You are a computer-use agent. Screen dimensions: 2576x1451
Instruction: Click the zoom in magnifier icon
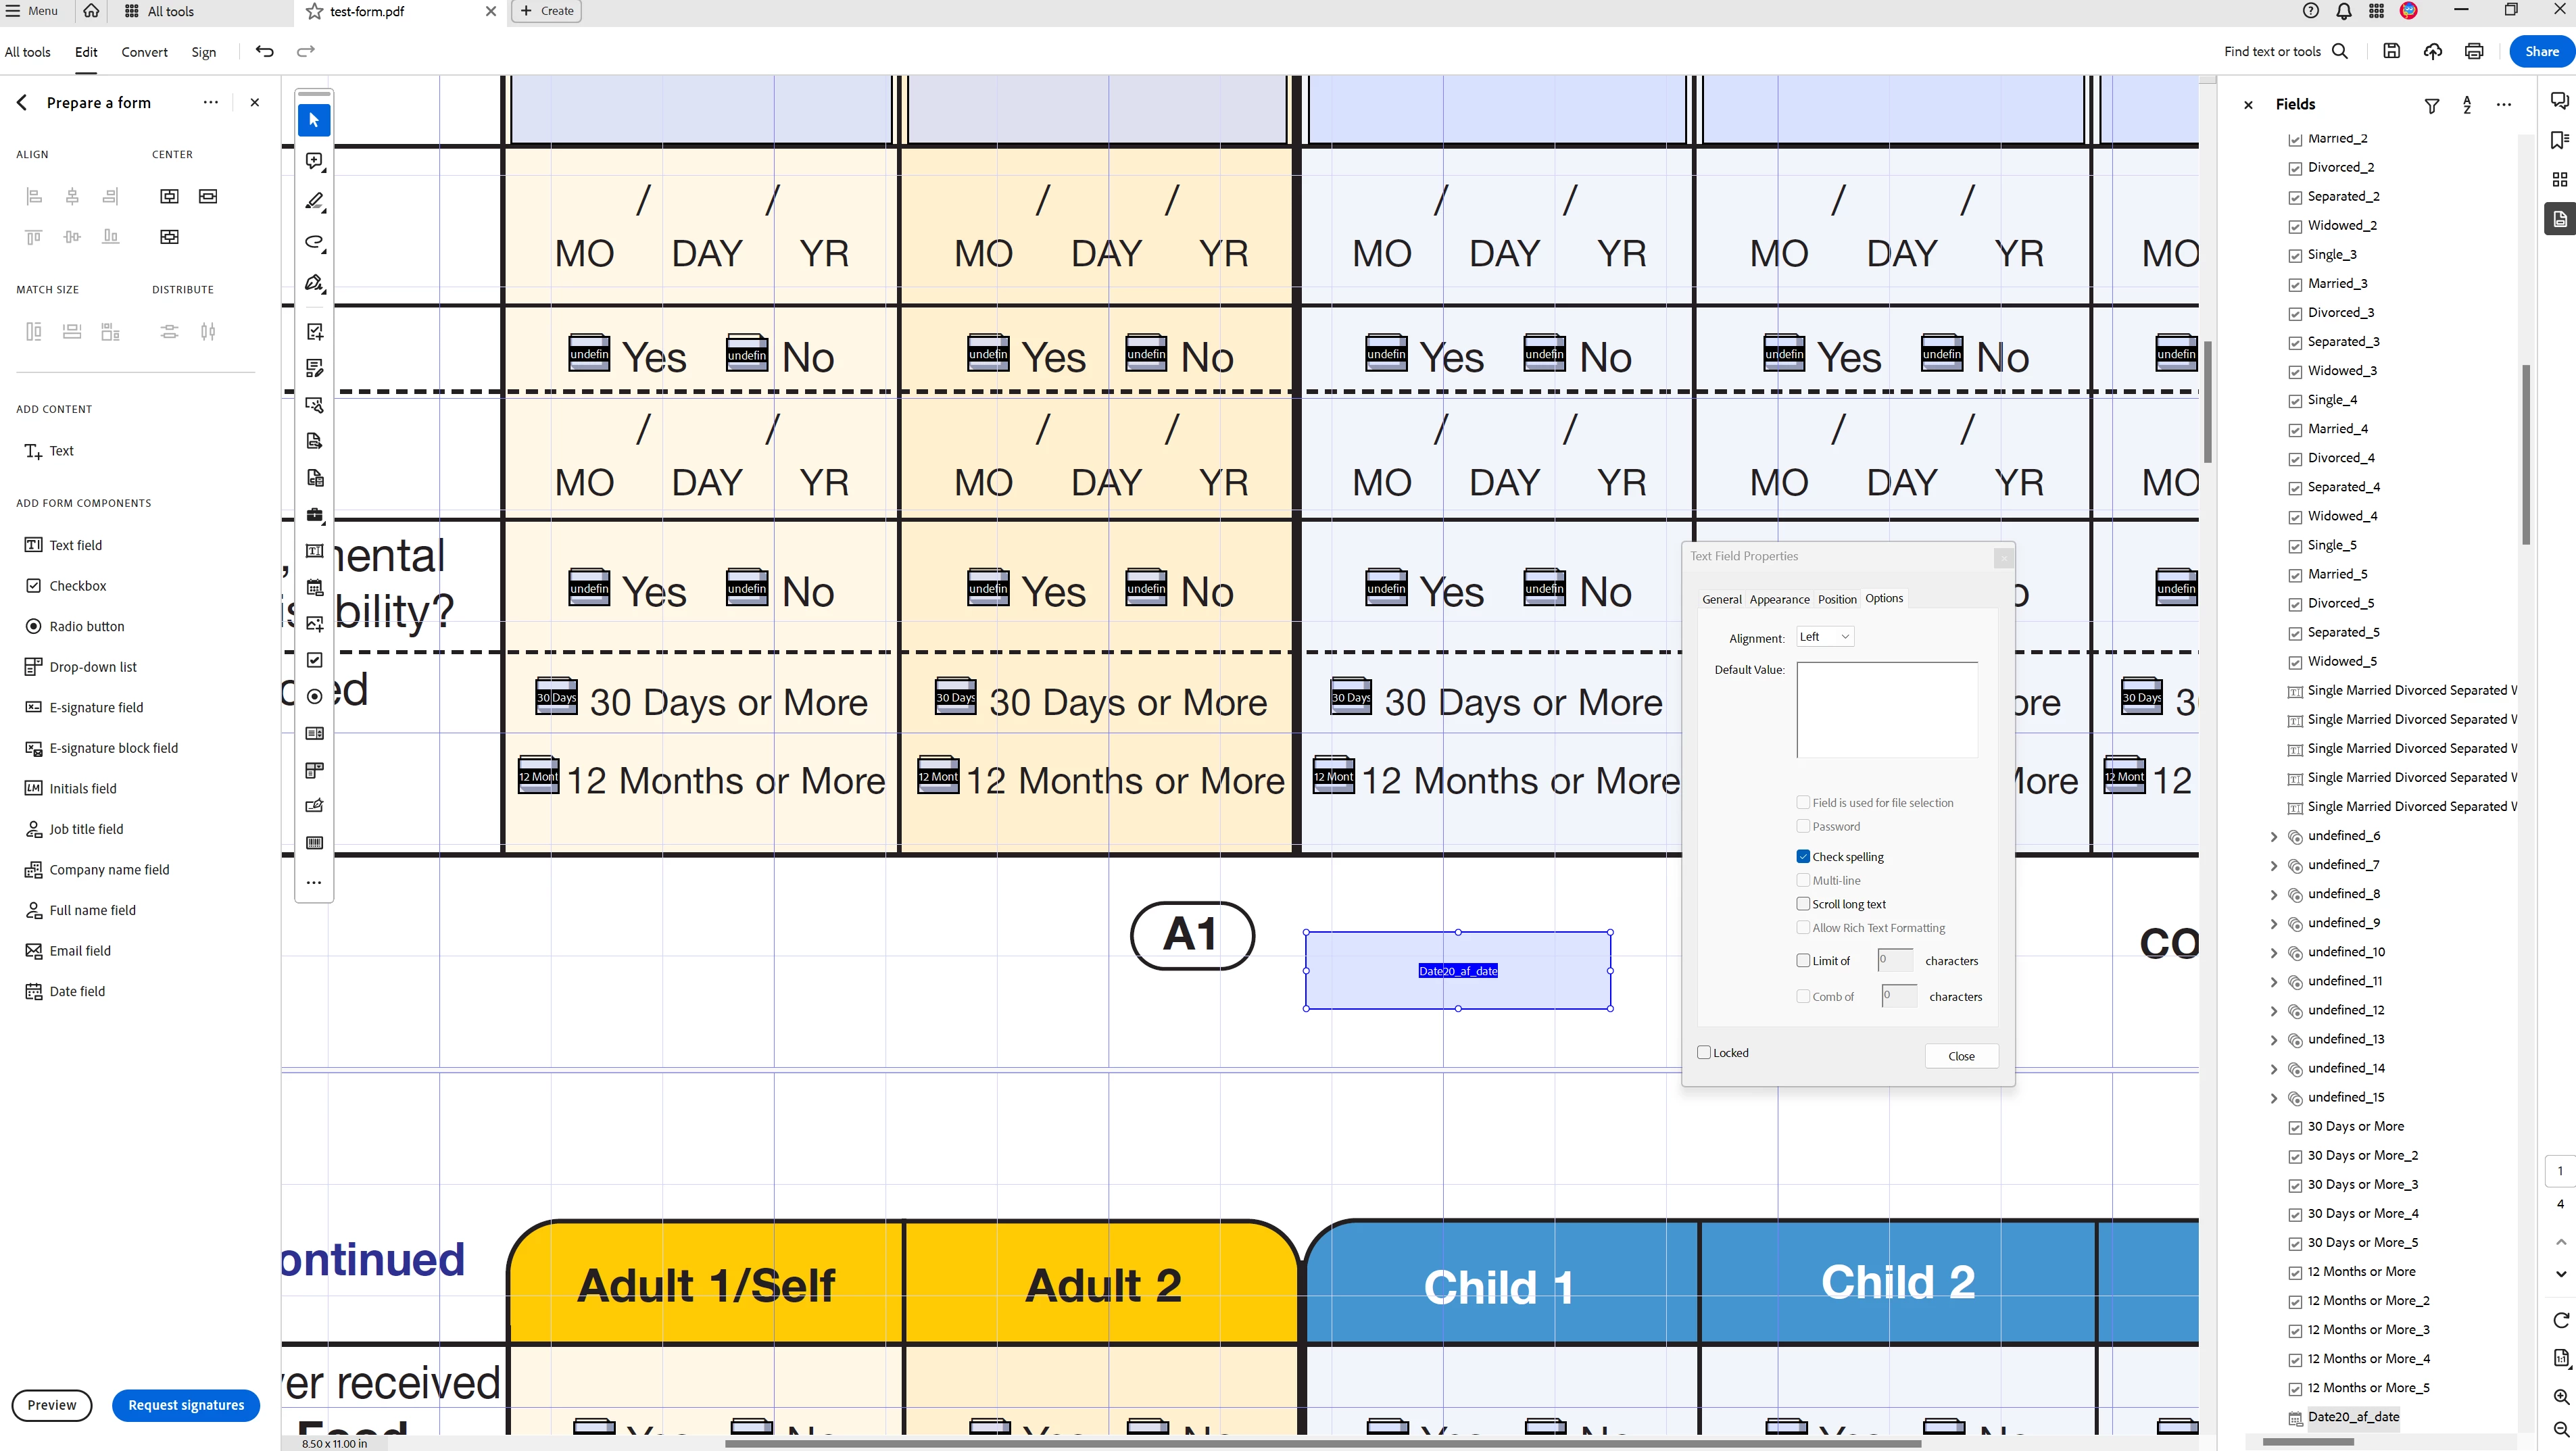click(x=2560, y=1396)
